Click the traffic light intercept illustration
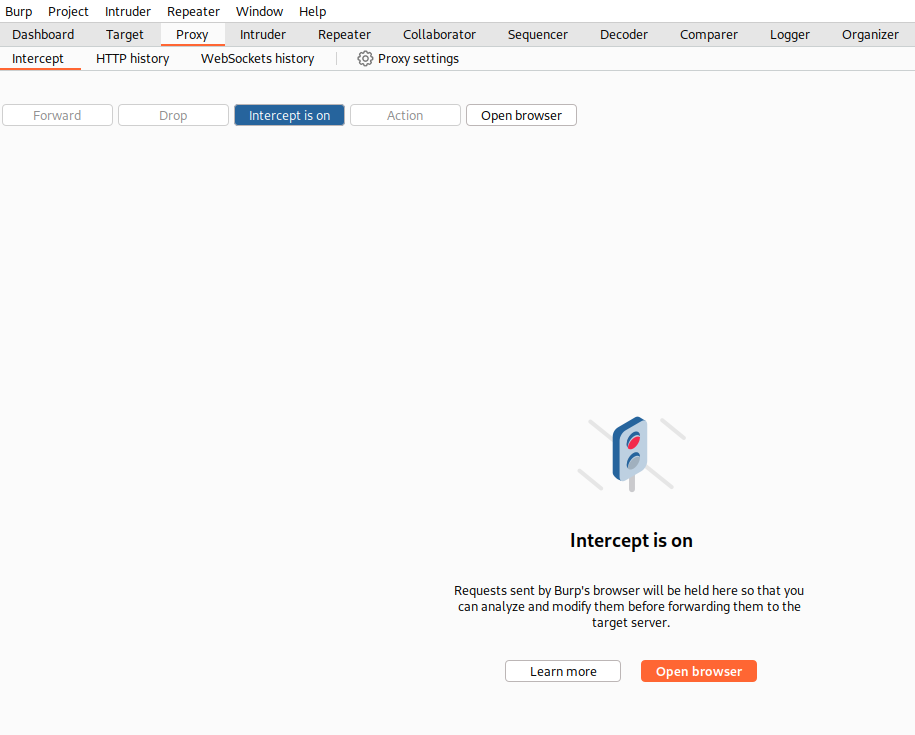Image resolution: width=915 pixels, height=735 pixels. click(631, 454)
